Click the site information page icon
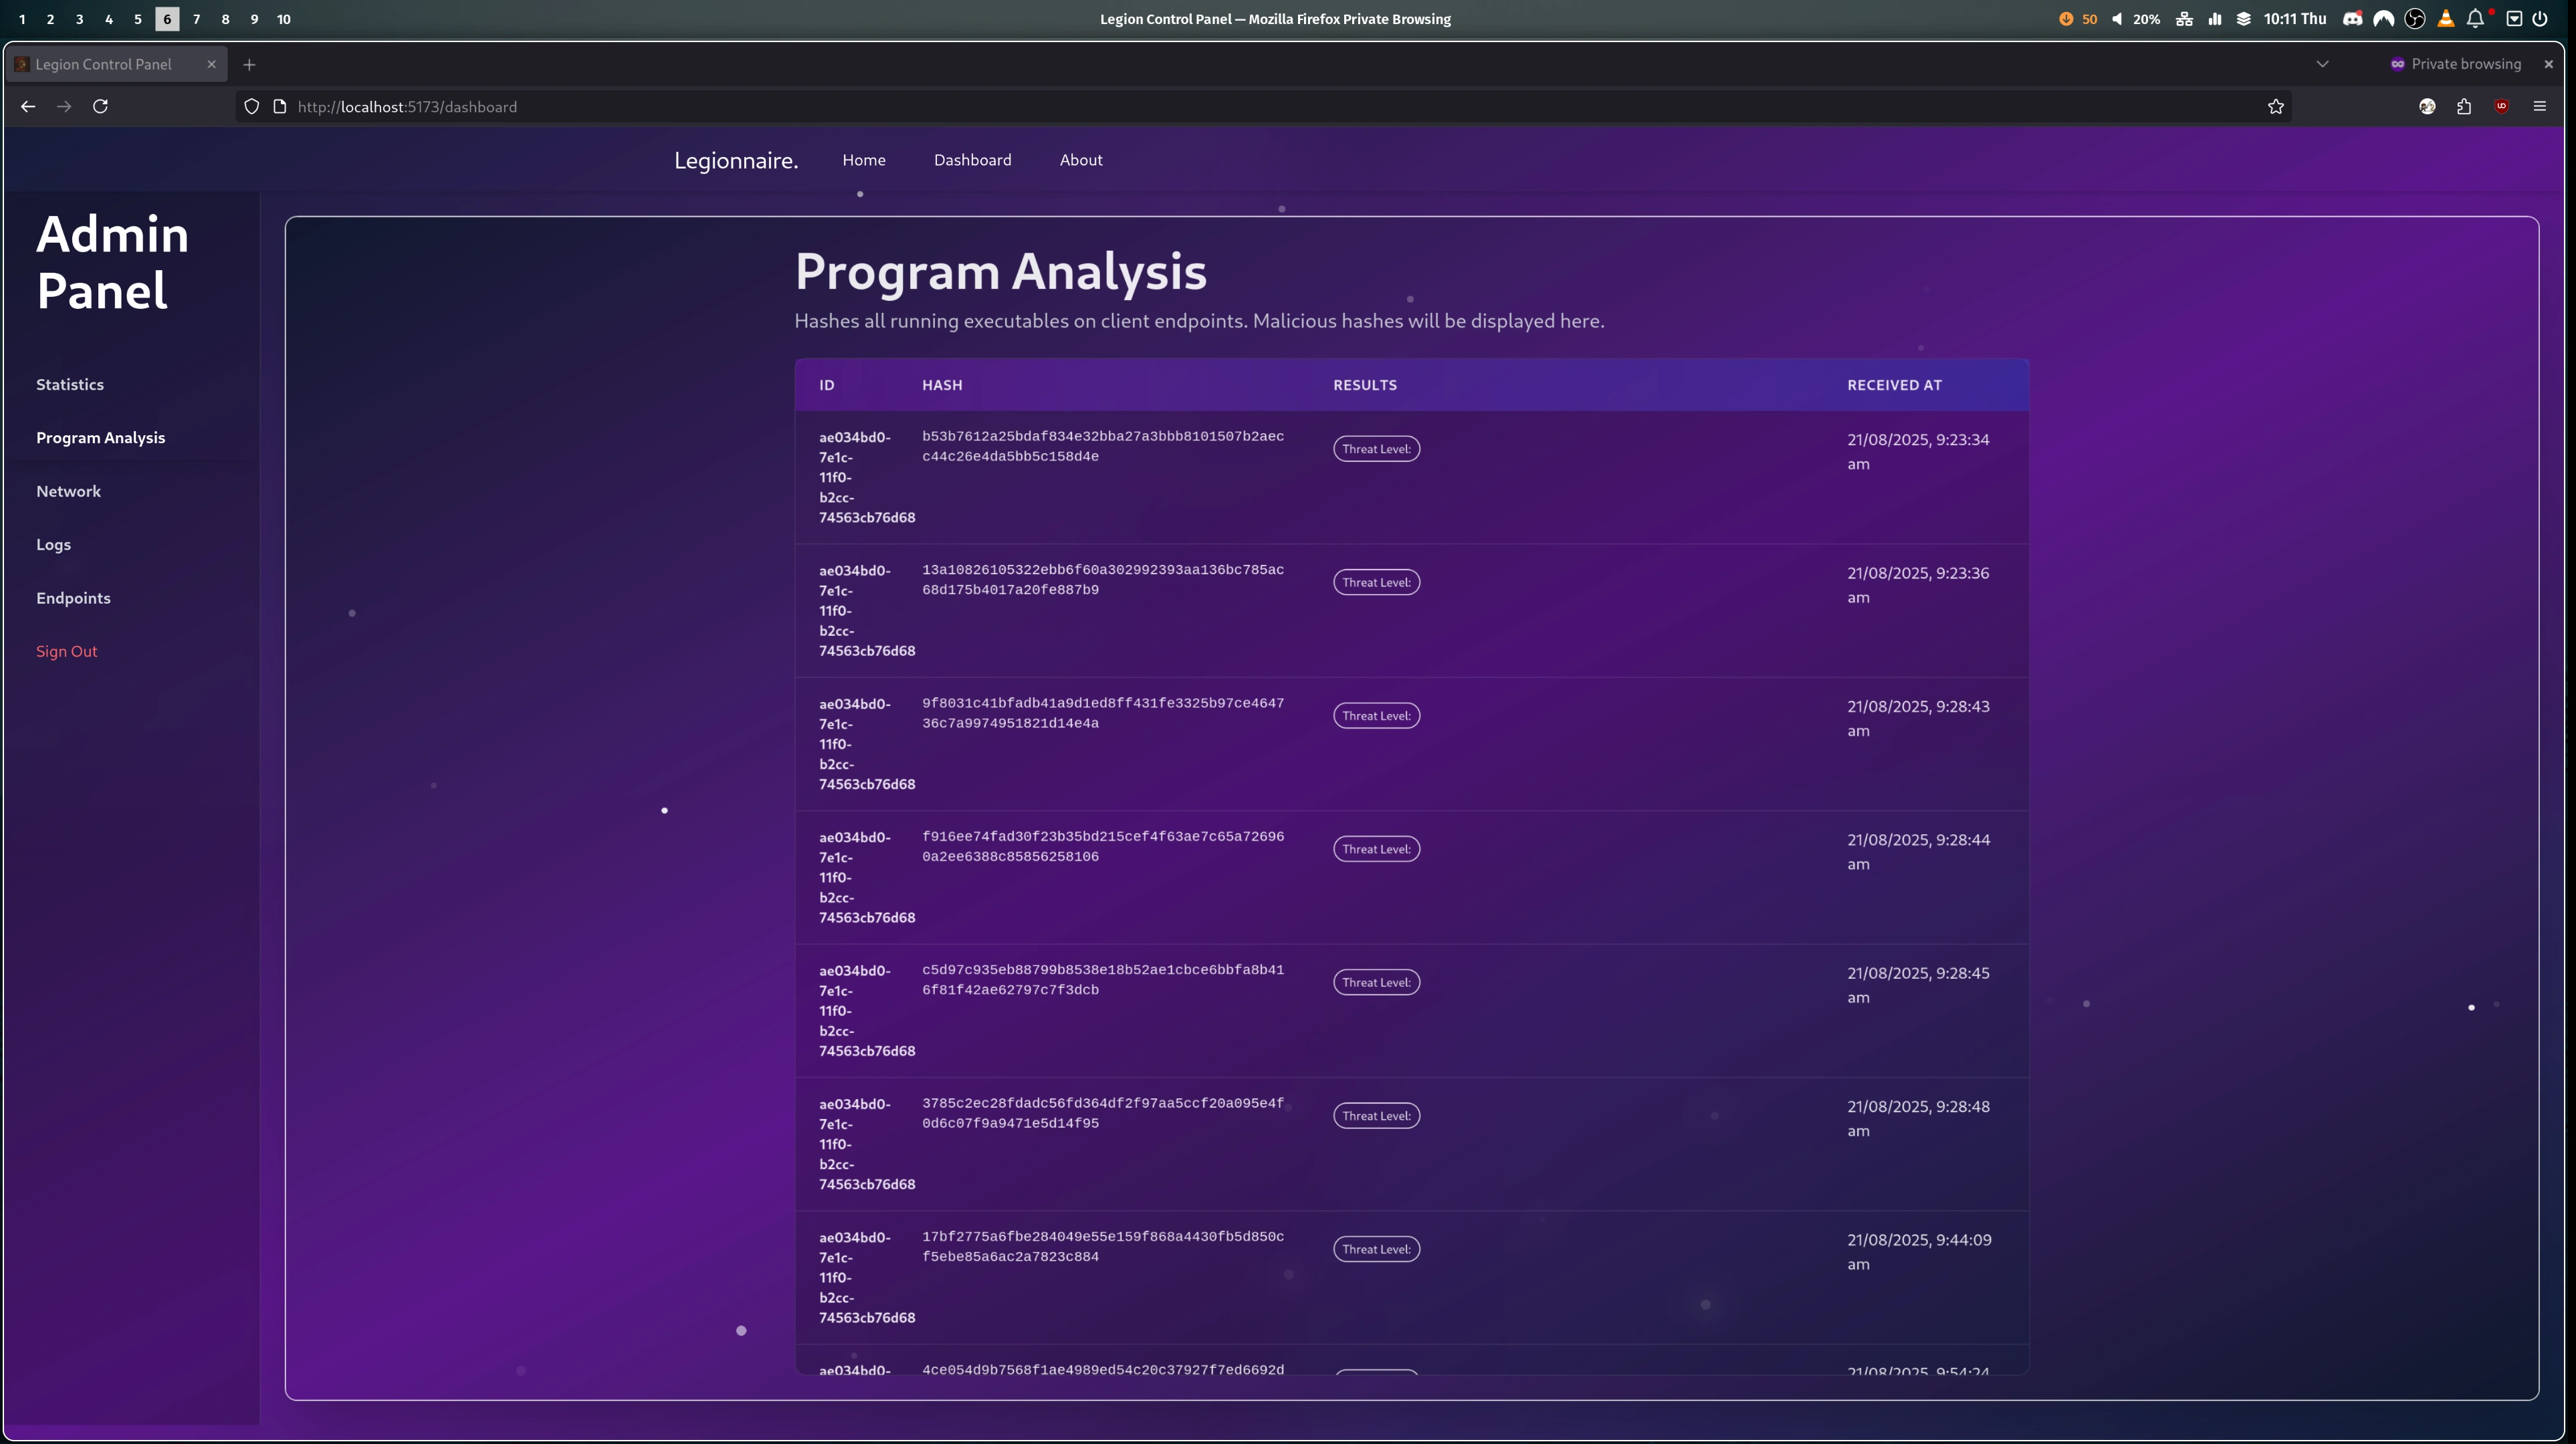This screenshot has width=2576, height=1444. (x=280, y=107)
